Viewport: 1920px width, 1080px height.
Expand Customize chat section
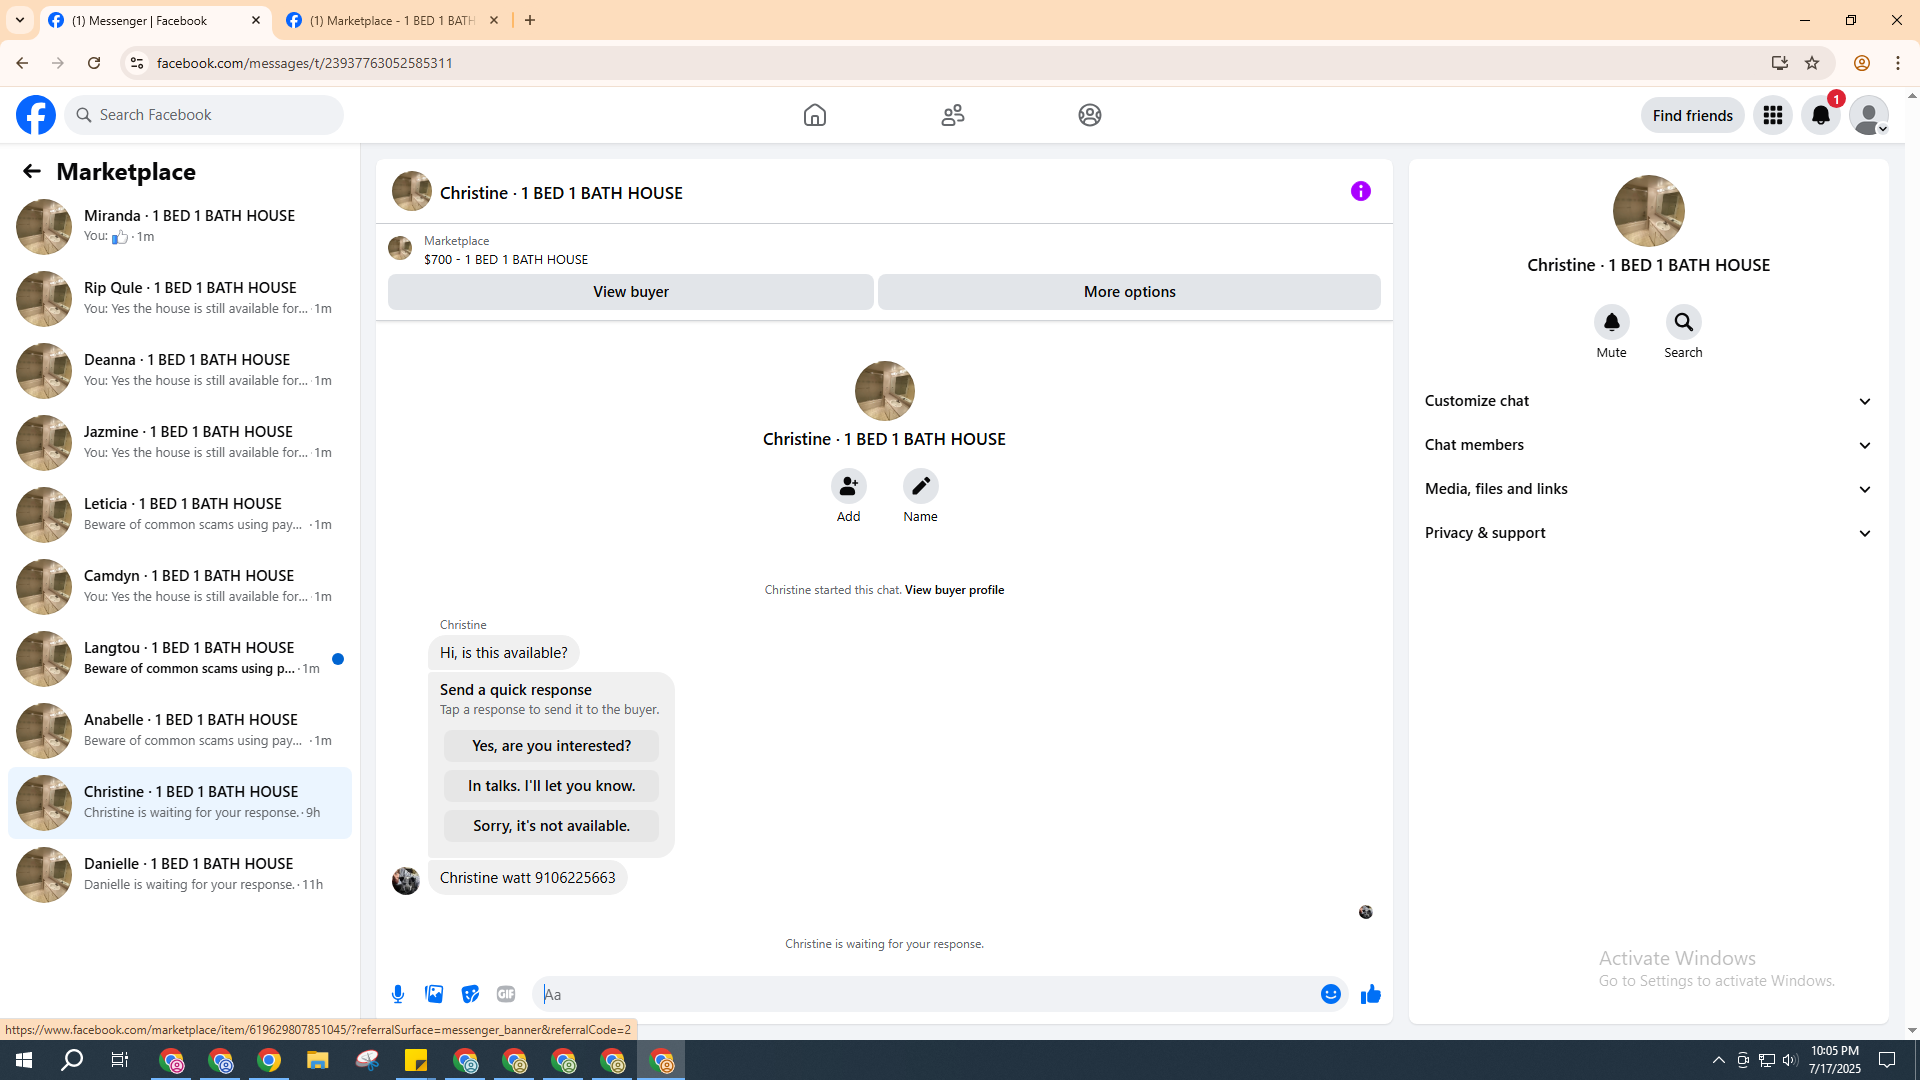pos(1648,401)
